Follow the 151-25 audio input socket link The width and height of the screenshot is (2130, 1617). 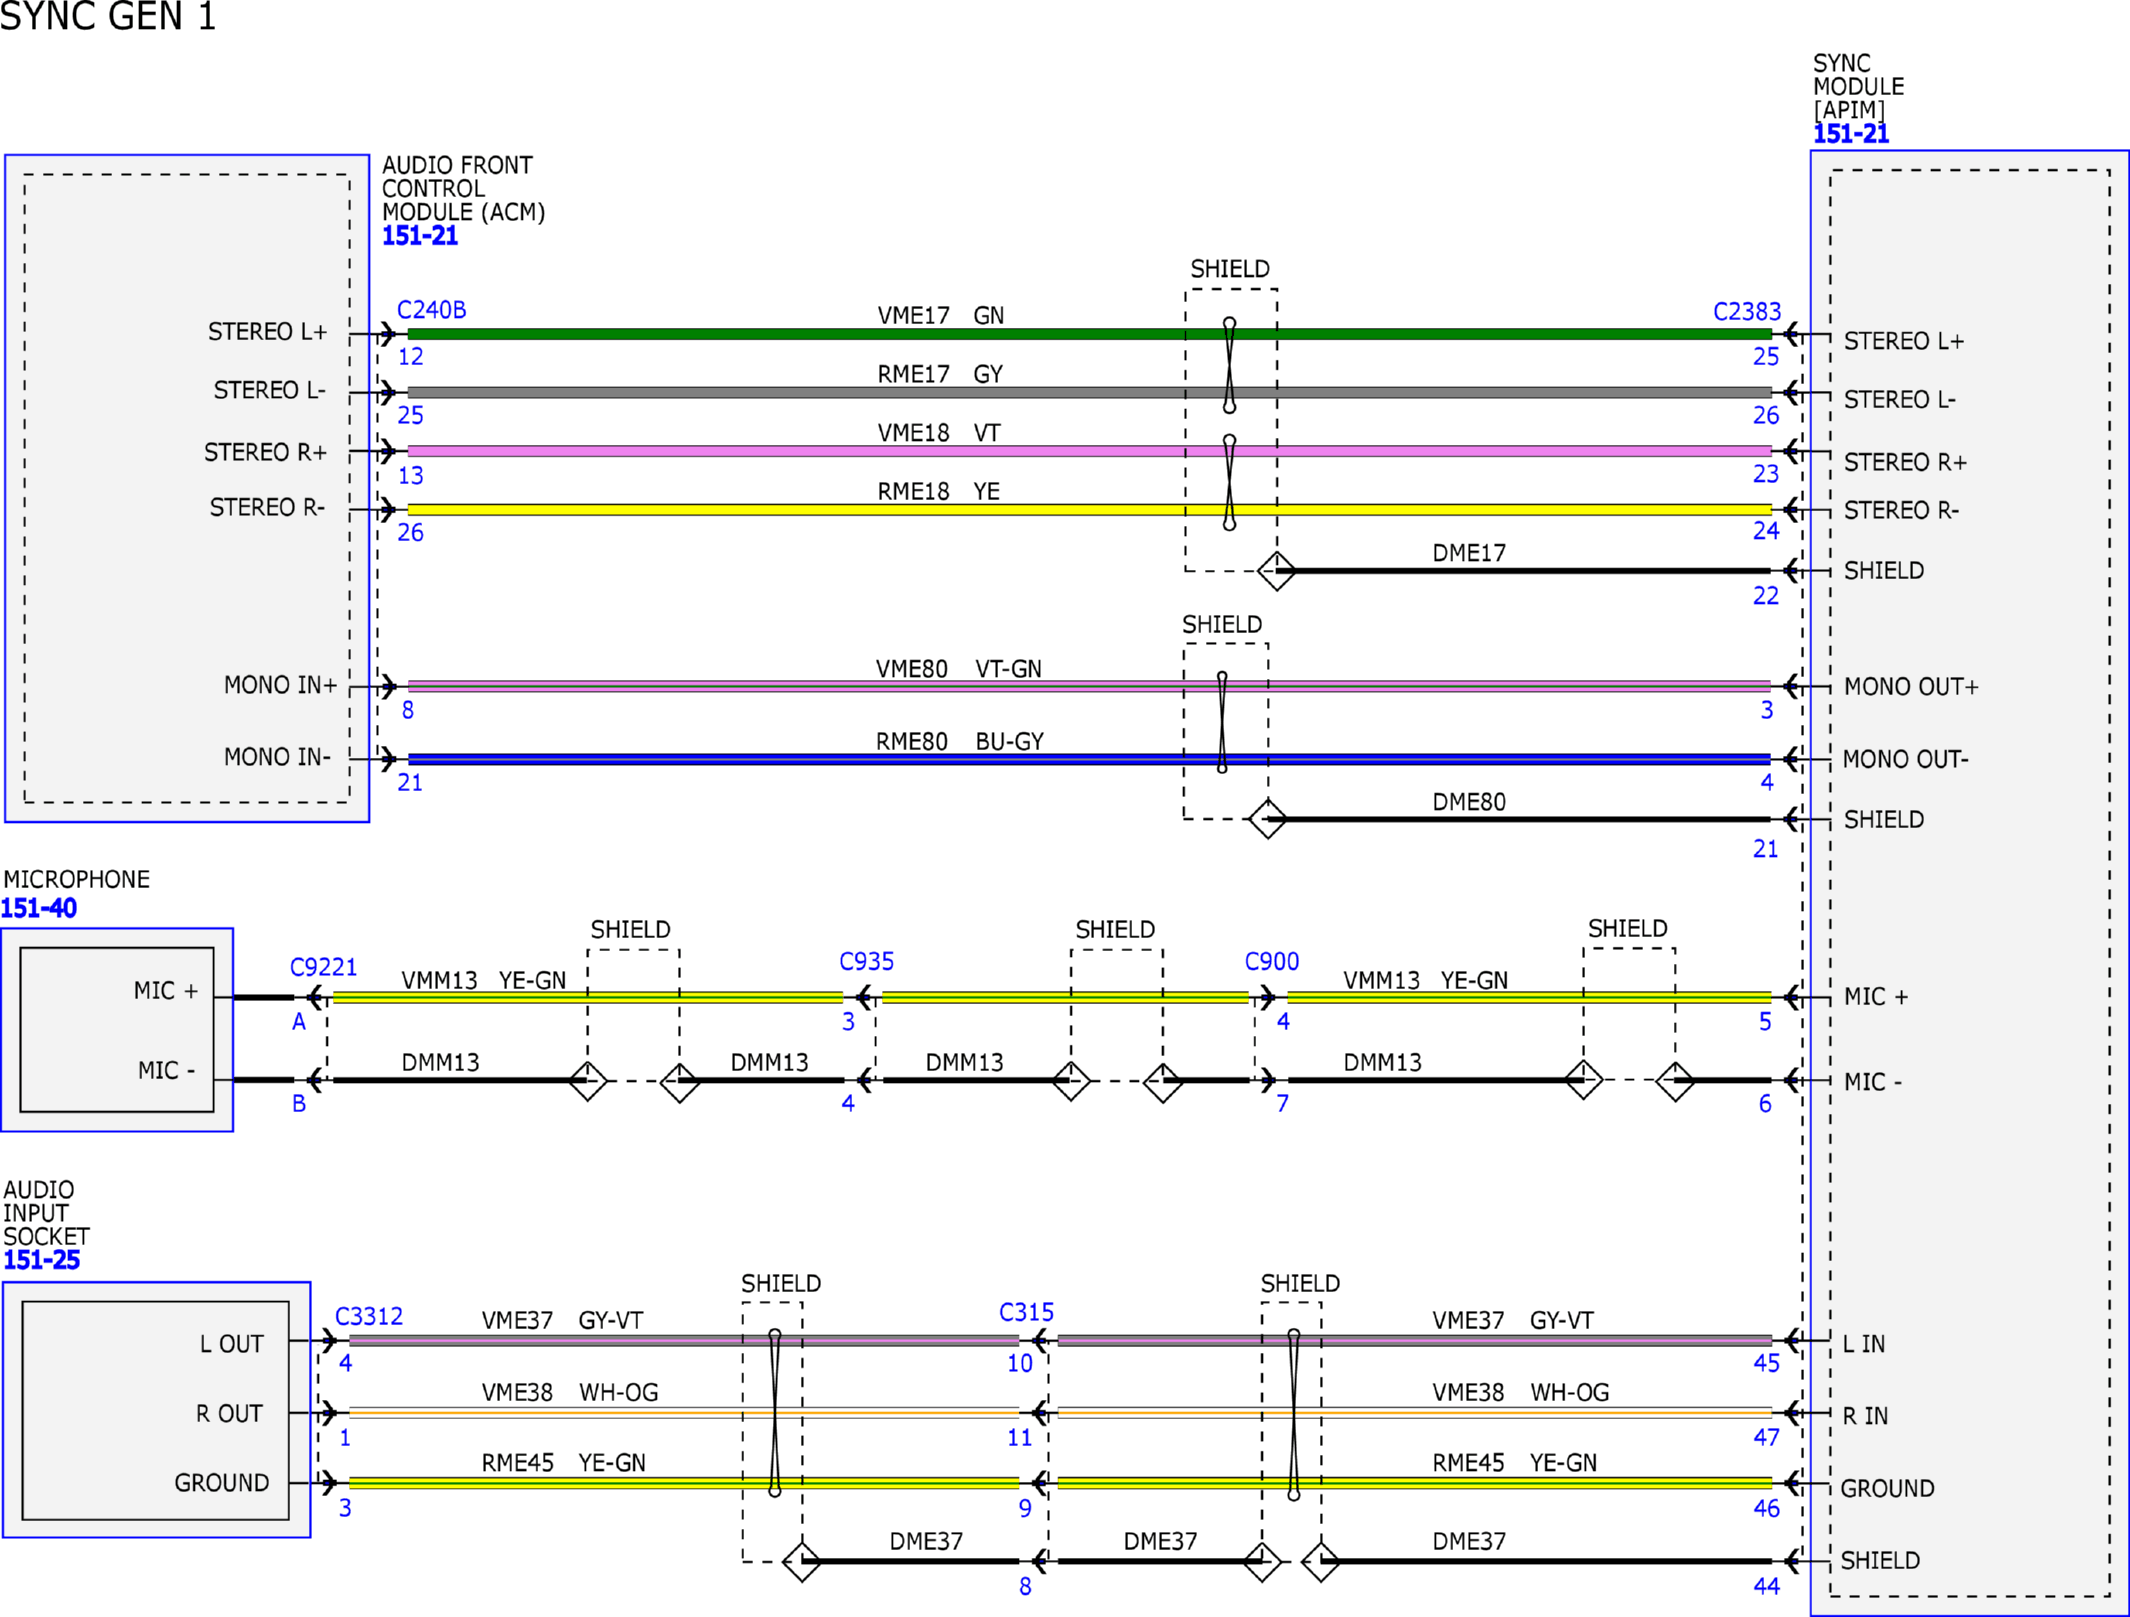(x=41, y=1260)
